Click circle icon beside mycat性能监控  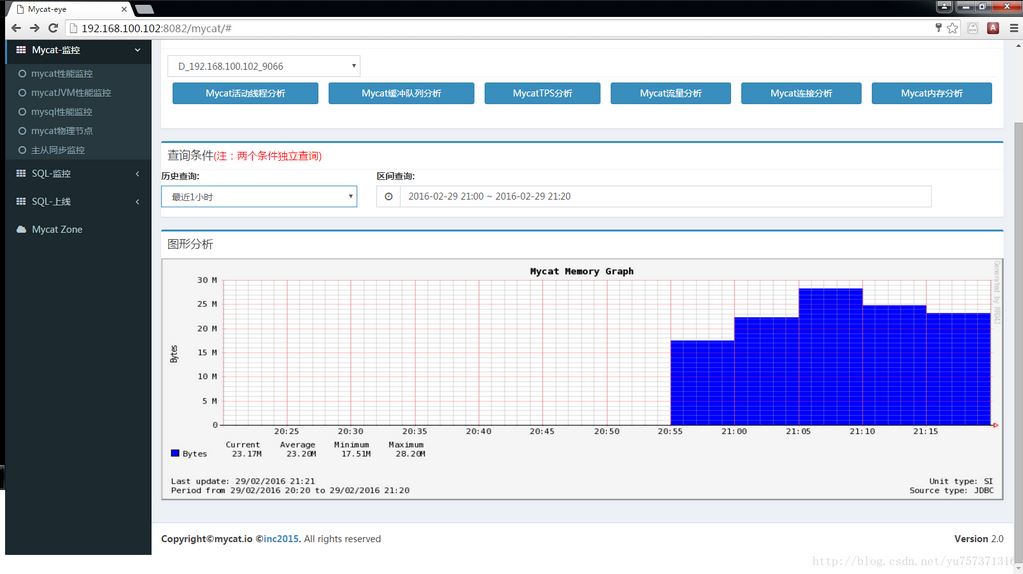pos(22,74)
